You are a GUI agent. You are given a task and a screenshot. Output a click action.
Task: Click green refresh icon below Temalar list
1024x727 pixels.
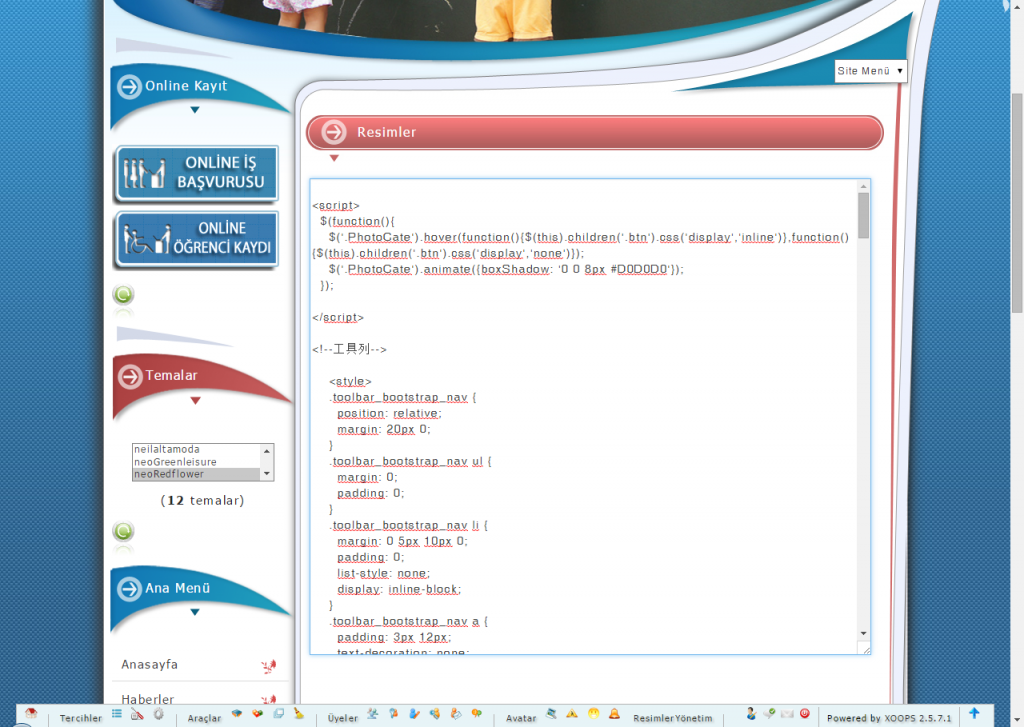[x=123, y=532]
